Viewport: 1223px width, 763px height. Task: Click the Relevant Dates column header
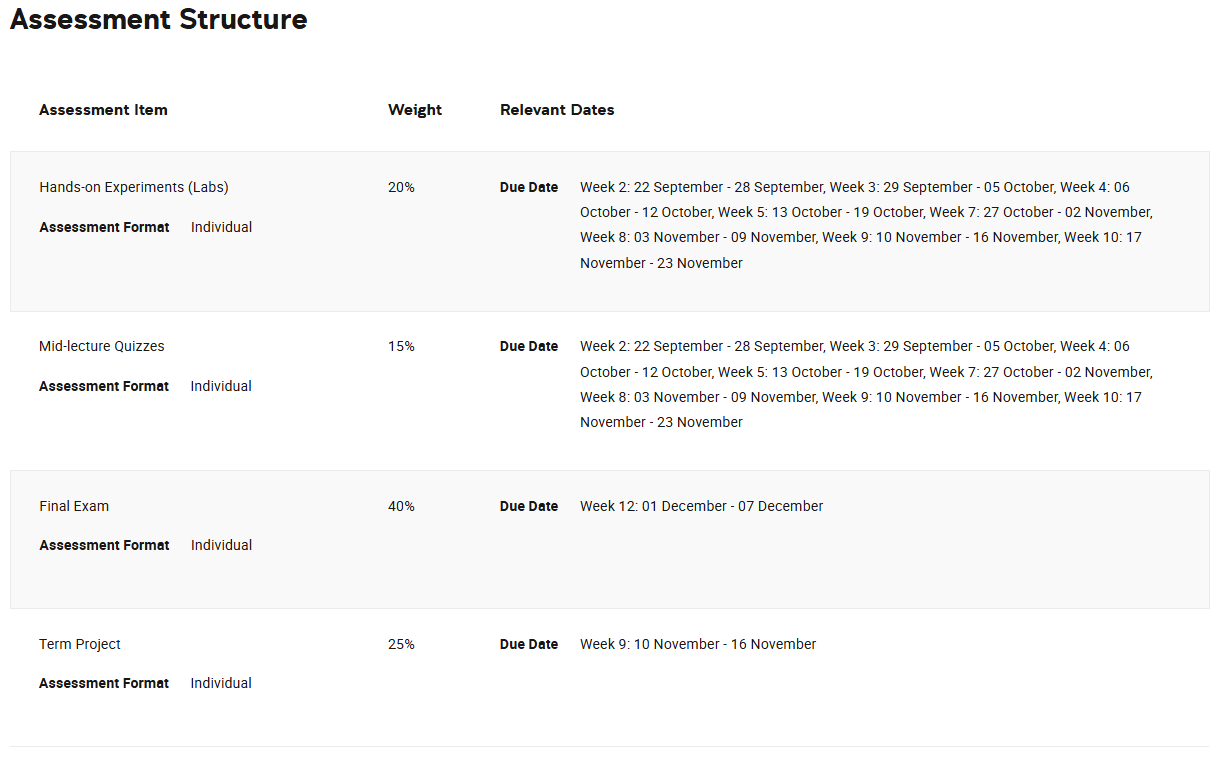pyautogui.click(x=557, y=110)
